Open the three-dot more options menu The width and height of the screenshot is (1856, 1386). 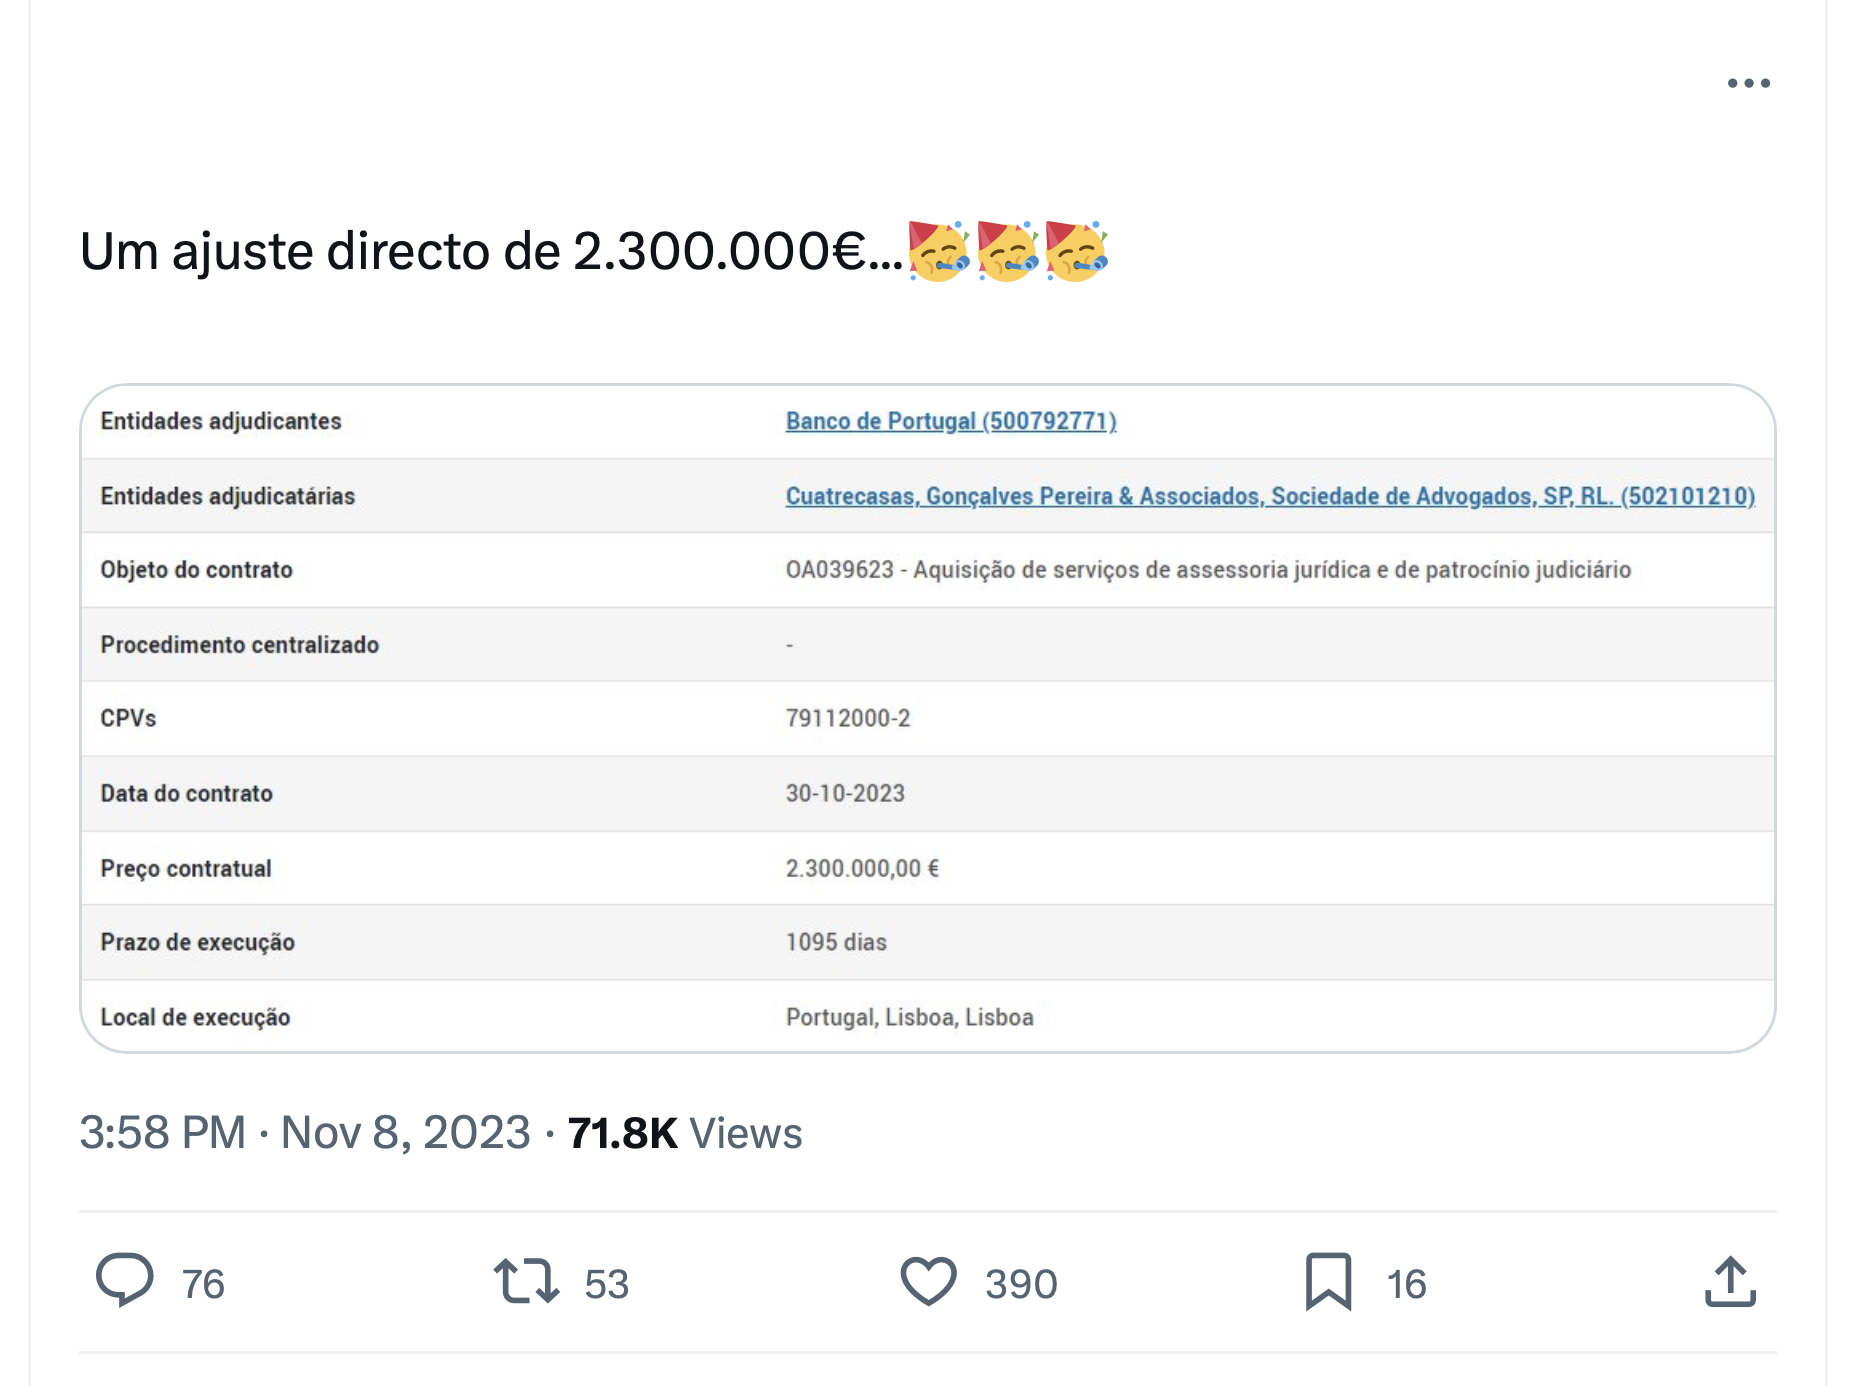[x=1748, y=83]
